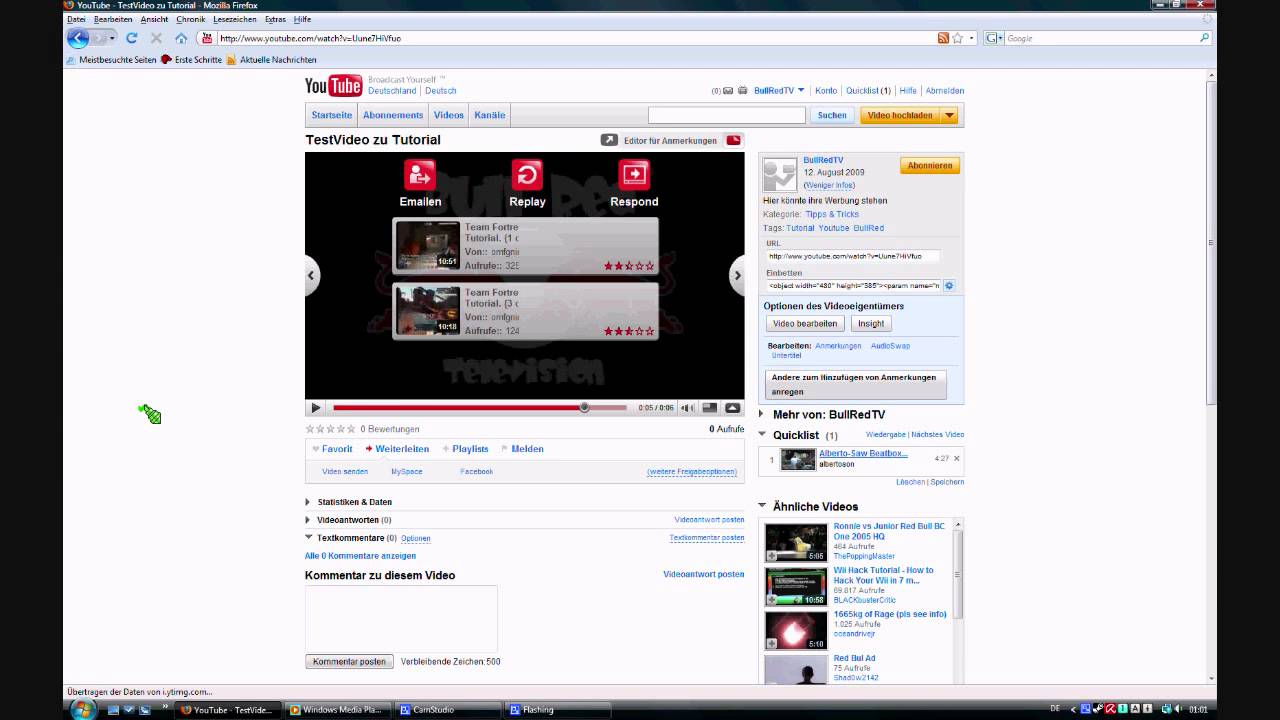Click into the YouTube search field
The width and height of the screenshot is (1280, 720).
(x=726, y=115)
